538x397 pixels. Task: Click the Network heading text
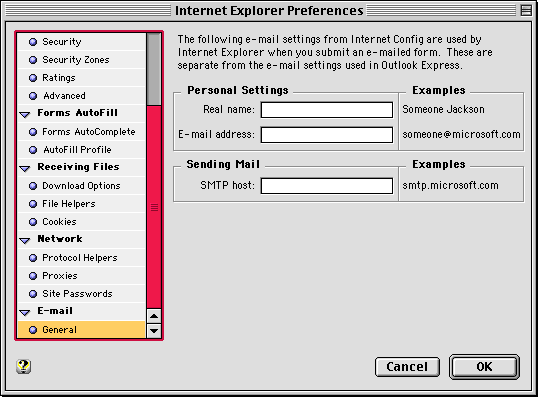[60, 239]
